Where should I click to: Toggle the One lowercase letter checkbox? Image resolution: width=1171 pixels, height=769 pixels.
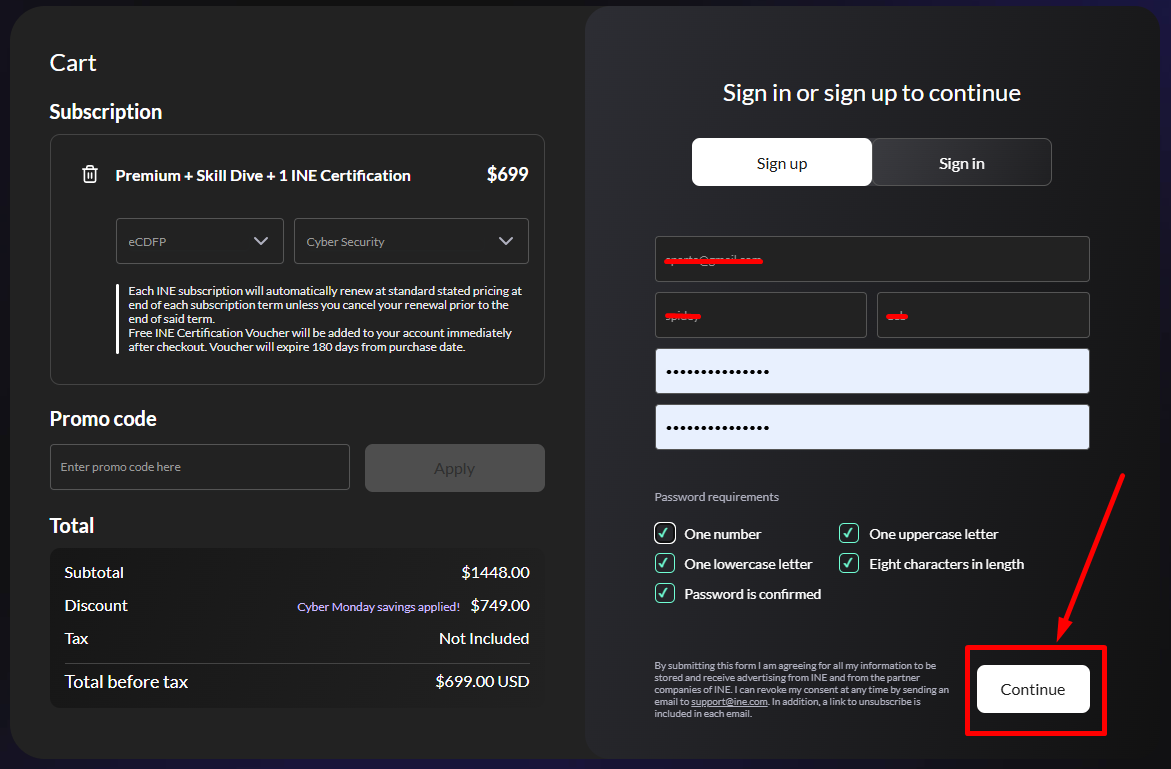(665, 563)
